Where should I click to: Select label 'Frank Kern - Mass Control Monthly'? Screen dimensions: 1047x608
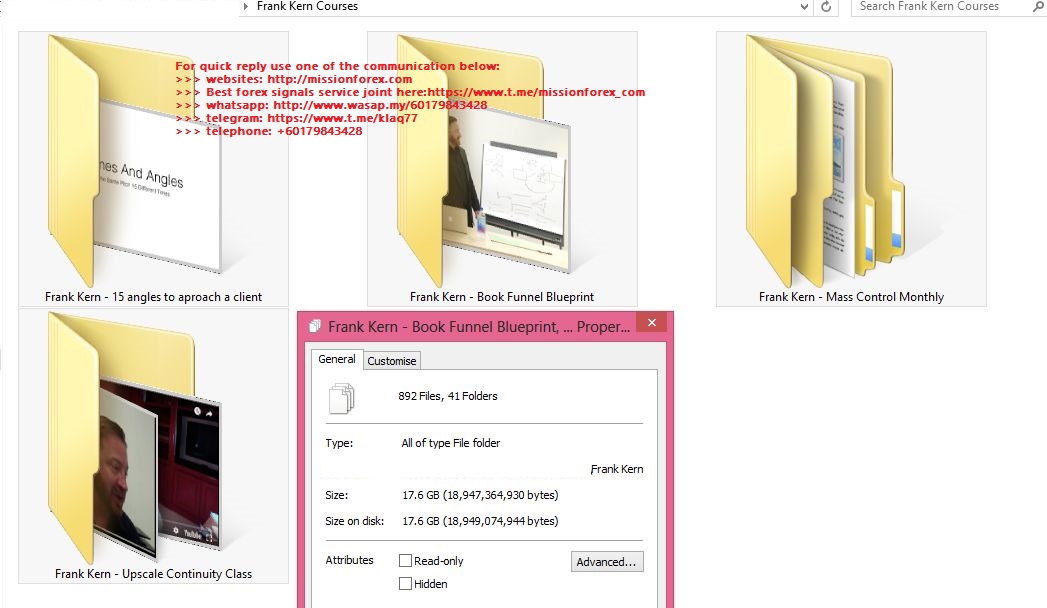(851, 297)
